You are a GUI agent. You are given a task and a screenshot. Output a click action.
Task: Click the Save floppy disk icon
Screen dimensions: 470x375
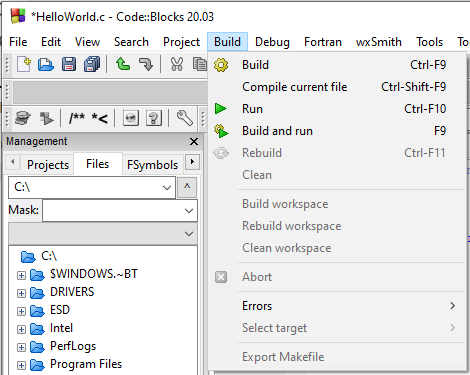click(69, 64)
